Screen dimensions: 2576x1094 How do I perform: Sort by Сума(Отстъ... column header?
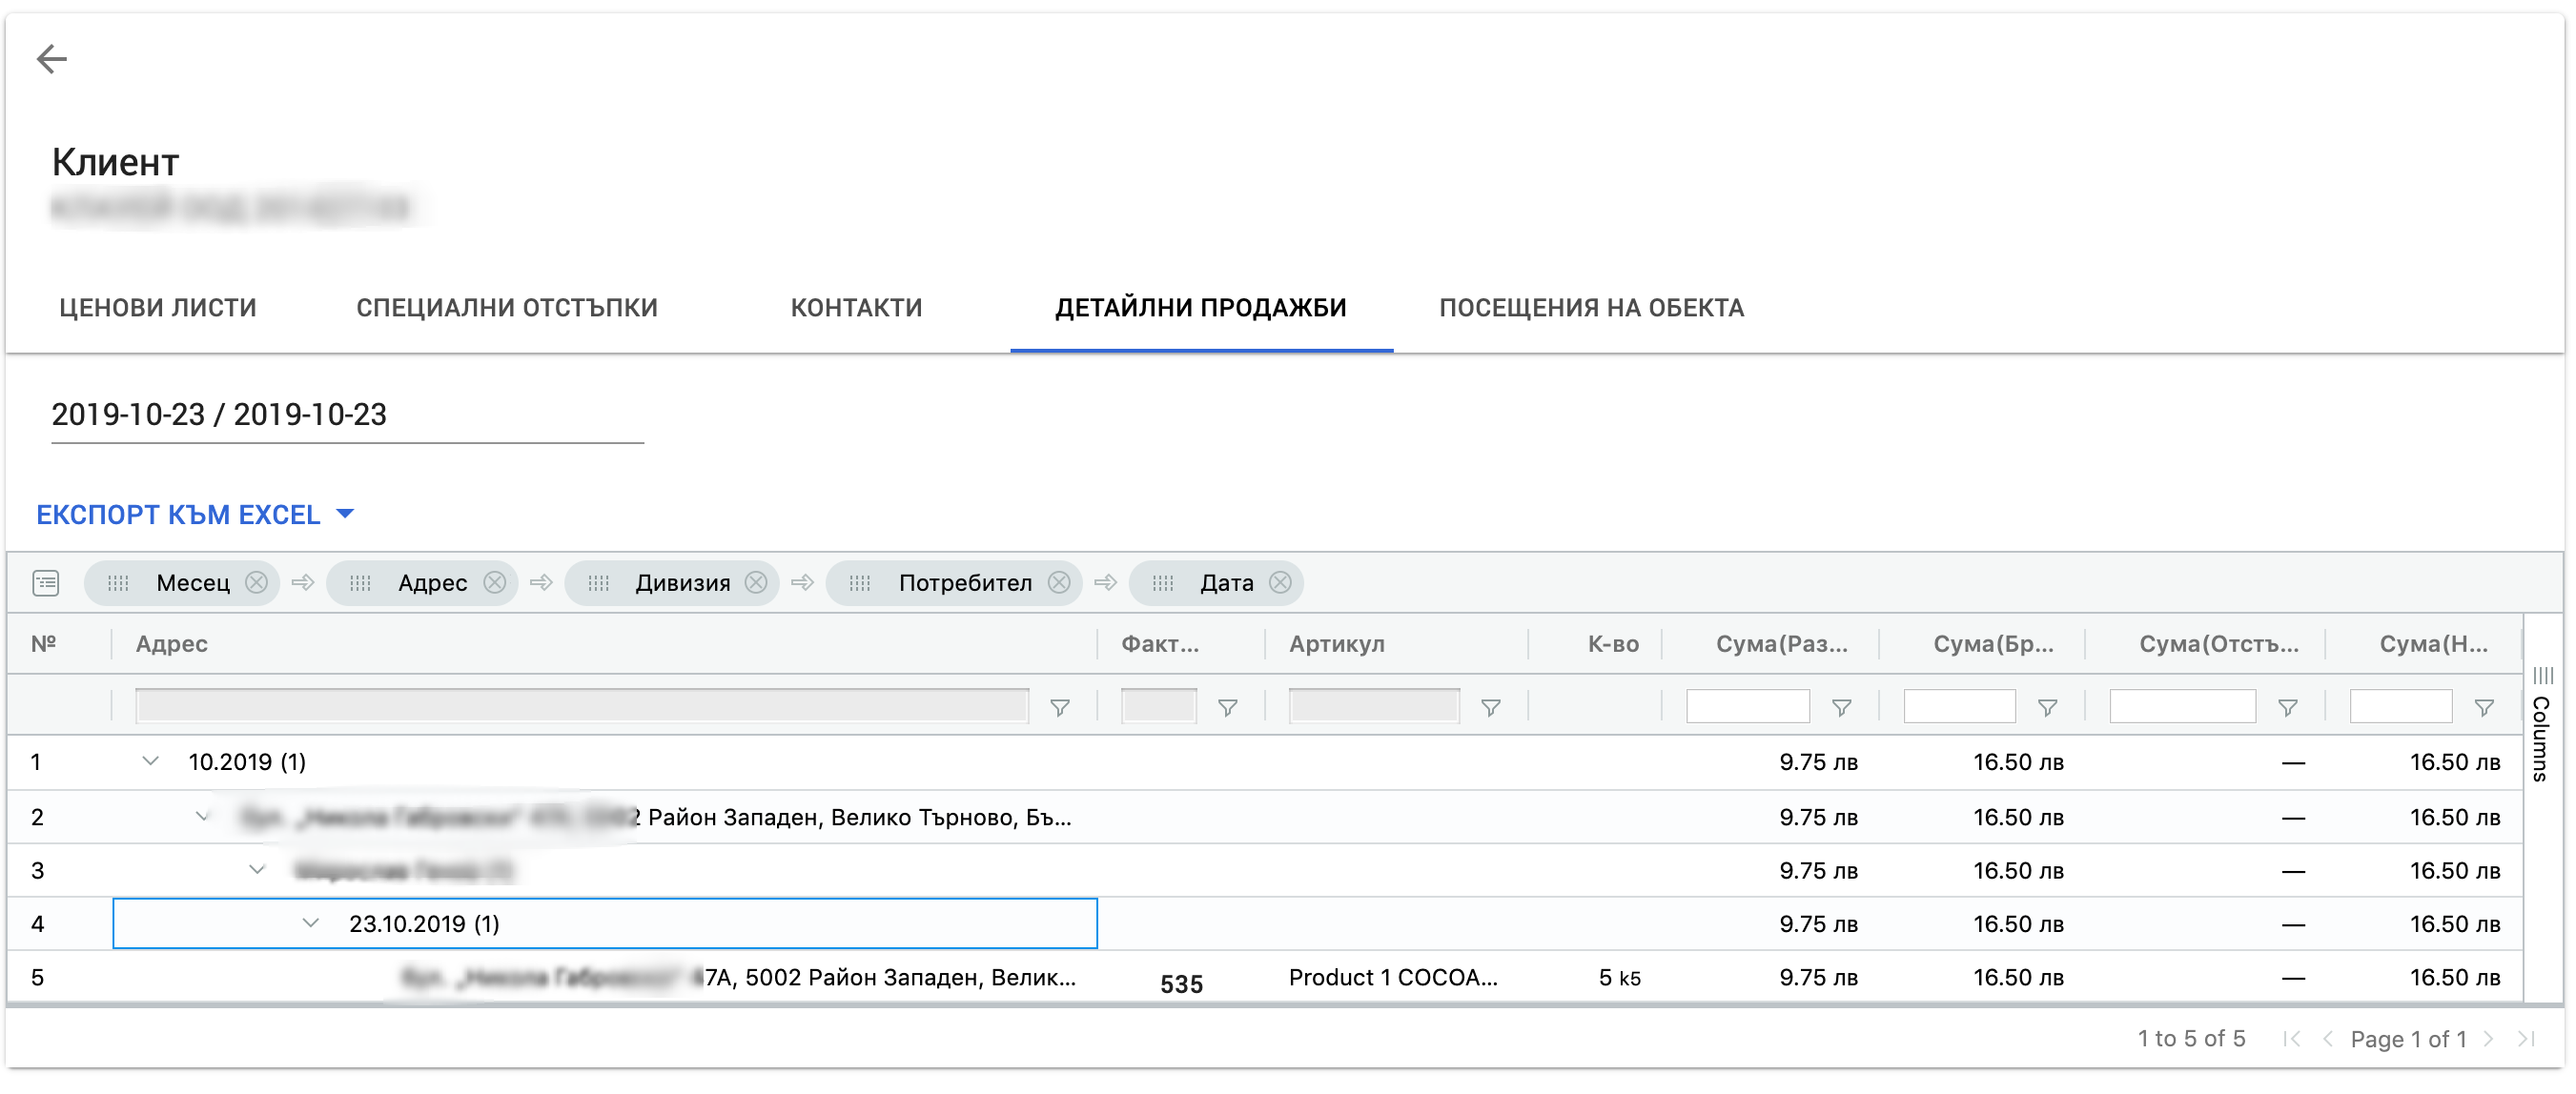pos(2218,643)
